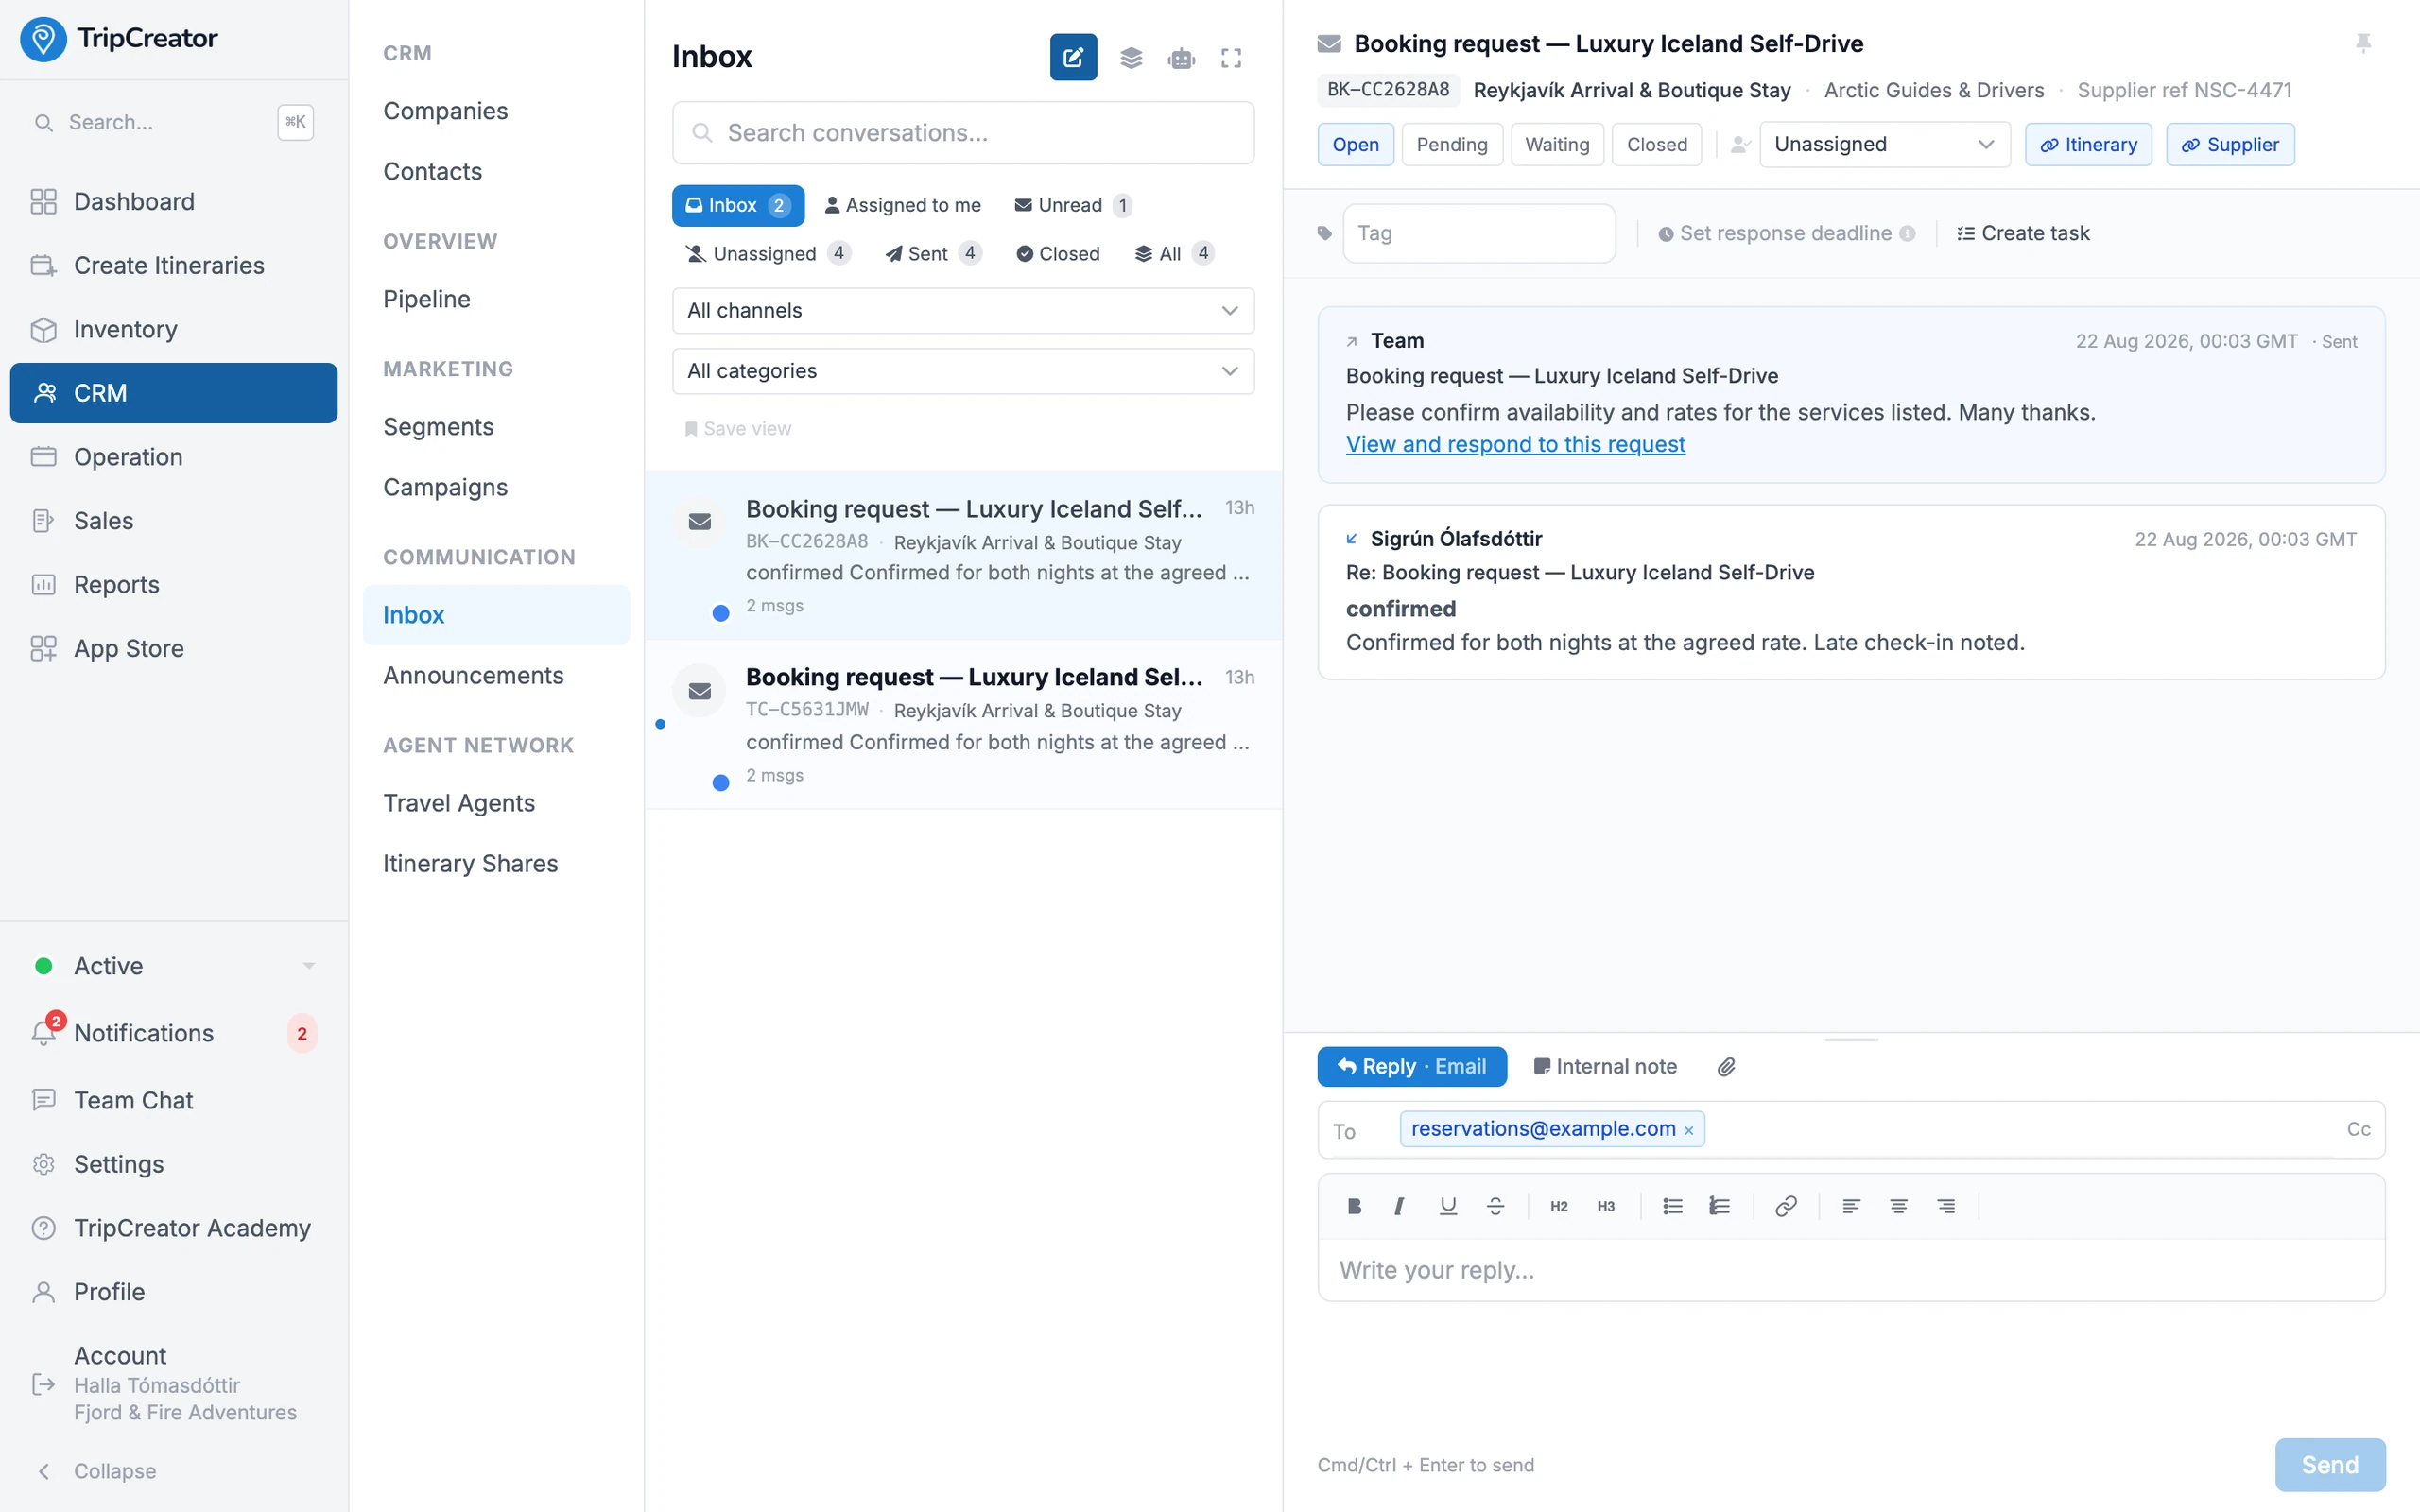Open conversation TC-C5631JMW
The image size is (2420, 1512).
[963, 724]
